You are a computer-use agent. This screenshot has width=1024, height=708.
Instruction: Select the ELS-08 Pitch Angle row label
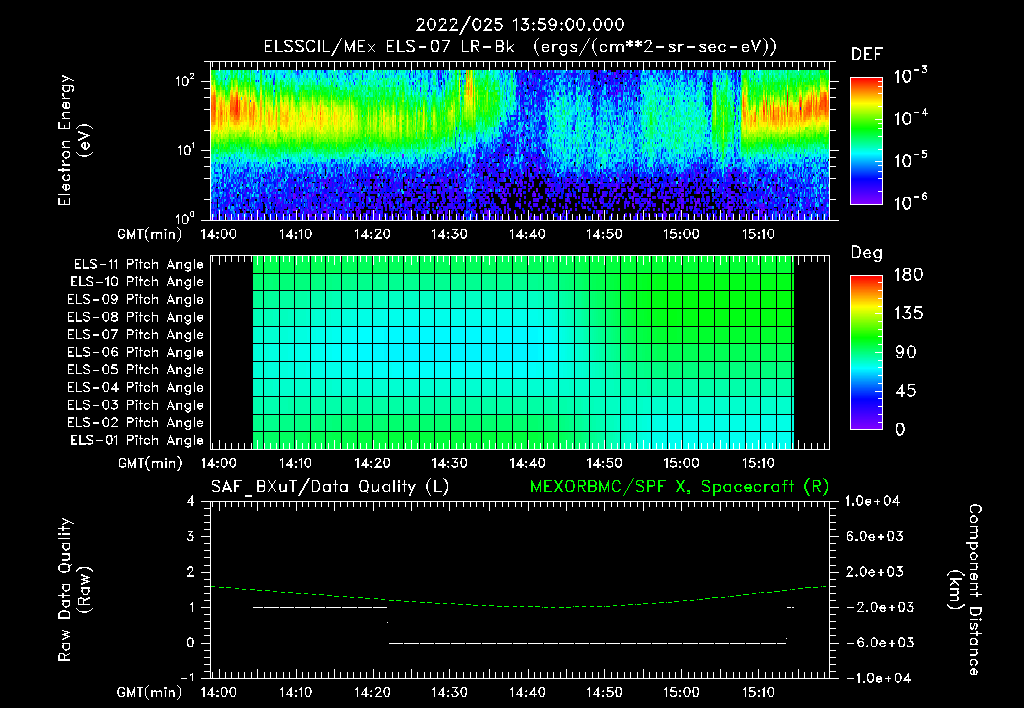point(135,317)
